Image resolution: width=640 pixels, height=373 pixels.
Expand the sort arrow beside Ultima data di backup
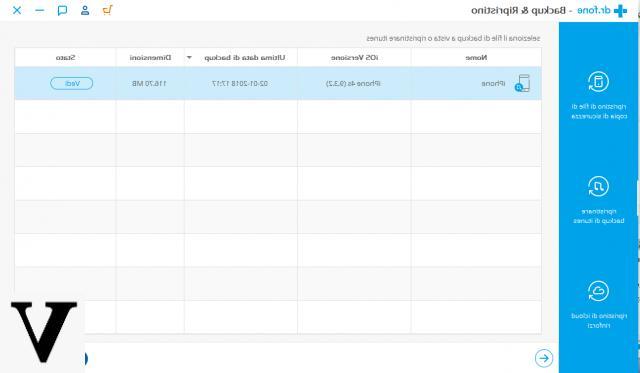click(189, 58)
